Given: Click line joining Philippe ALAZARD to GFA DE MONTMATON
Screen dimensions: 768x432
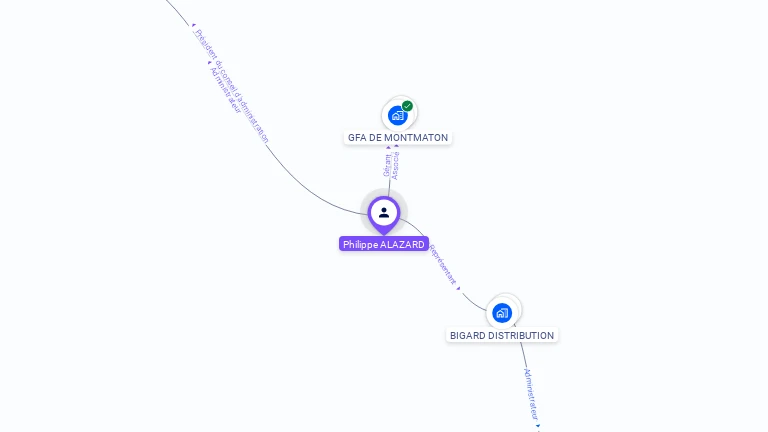Looking at the screenshot, I should [389, 188].
